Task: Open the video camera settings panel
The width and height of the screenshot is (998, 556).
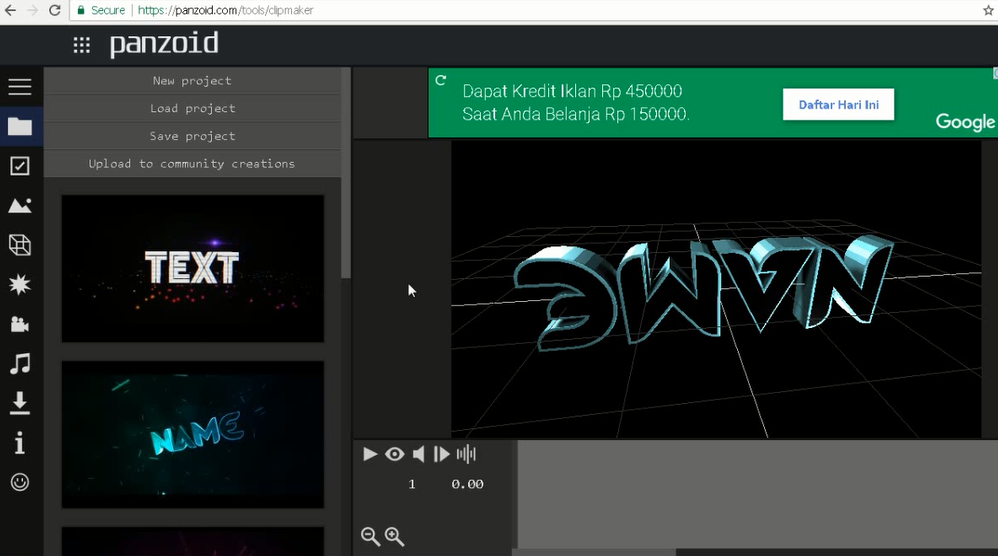Action: [x=20, y=324]
